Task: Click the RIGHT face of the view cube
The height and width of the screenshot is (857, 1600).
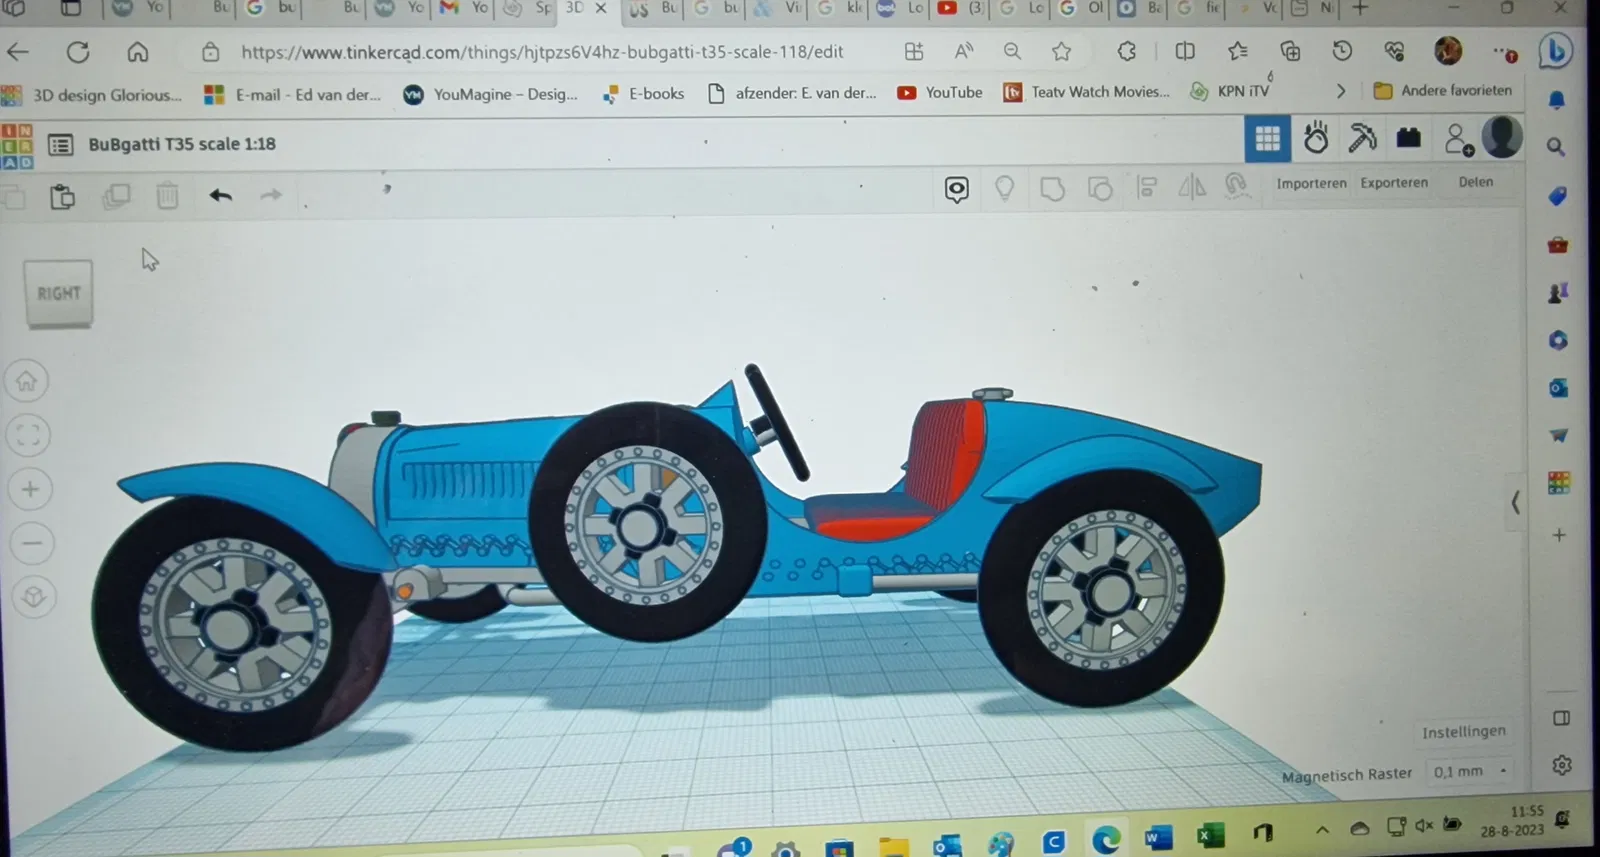Action: pyautogui.click(x=59, y=293)
